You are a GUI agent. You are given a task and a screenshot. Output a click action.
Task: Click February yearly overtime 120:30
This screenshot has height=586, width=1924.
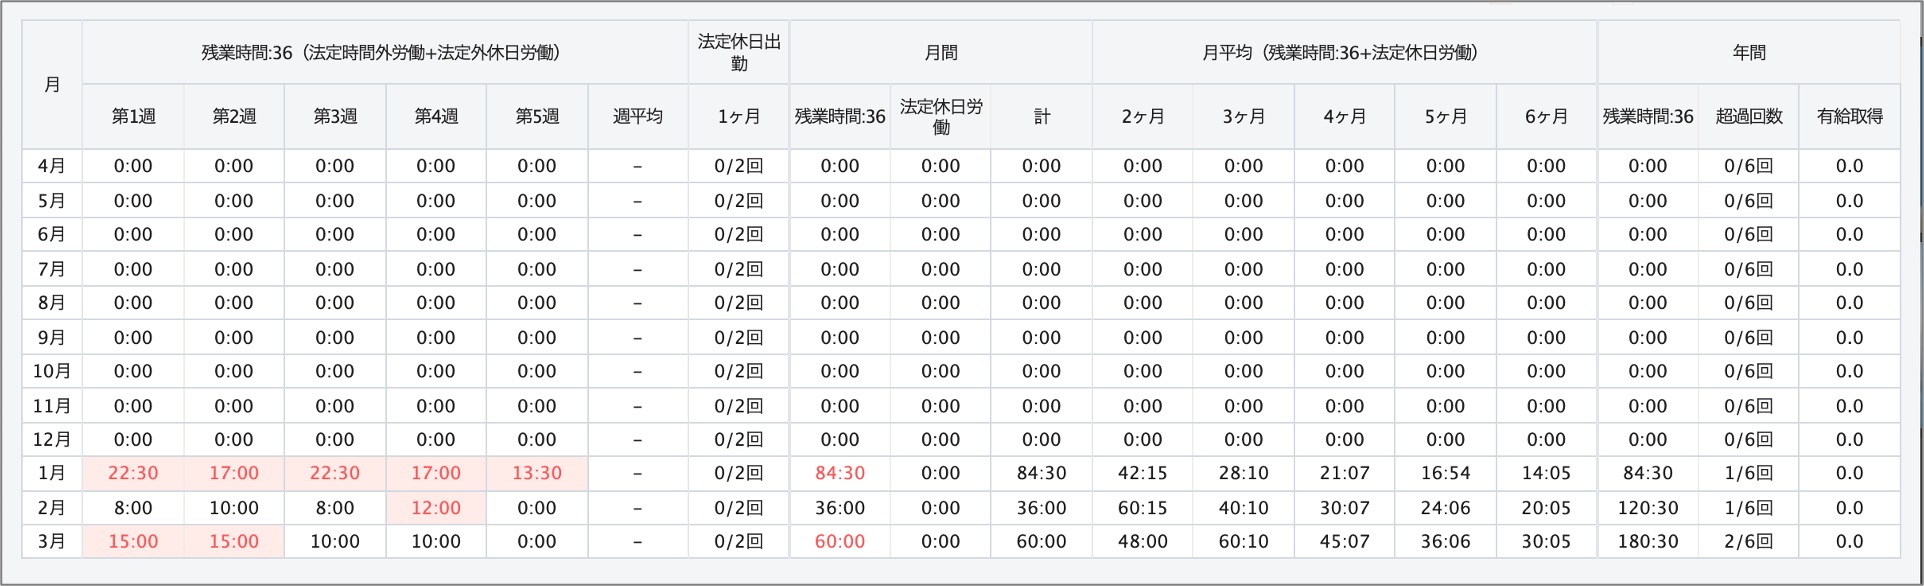1648,508
